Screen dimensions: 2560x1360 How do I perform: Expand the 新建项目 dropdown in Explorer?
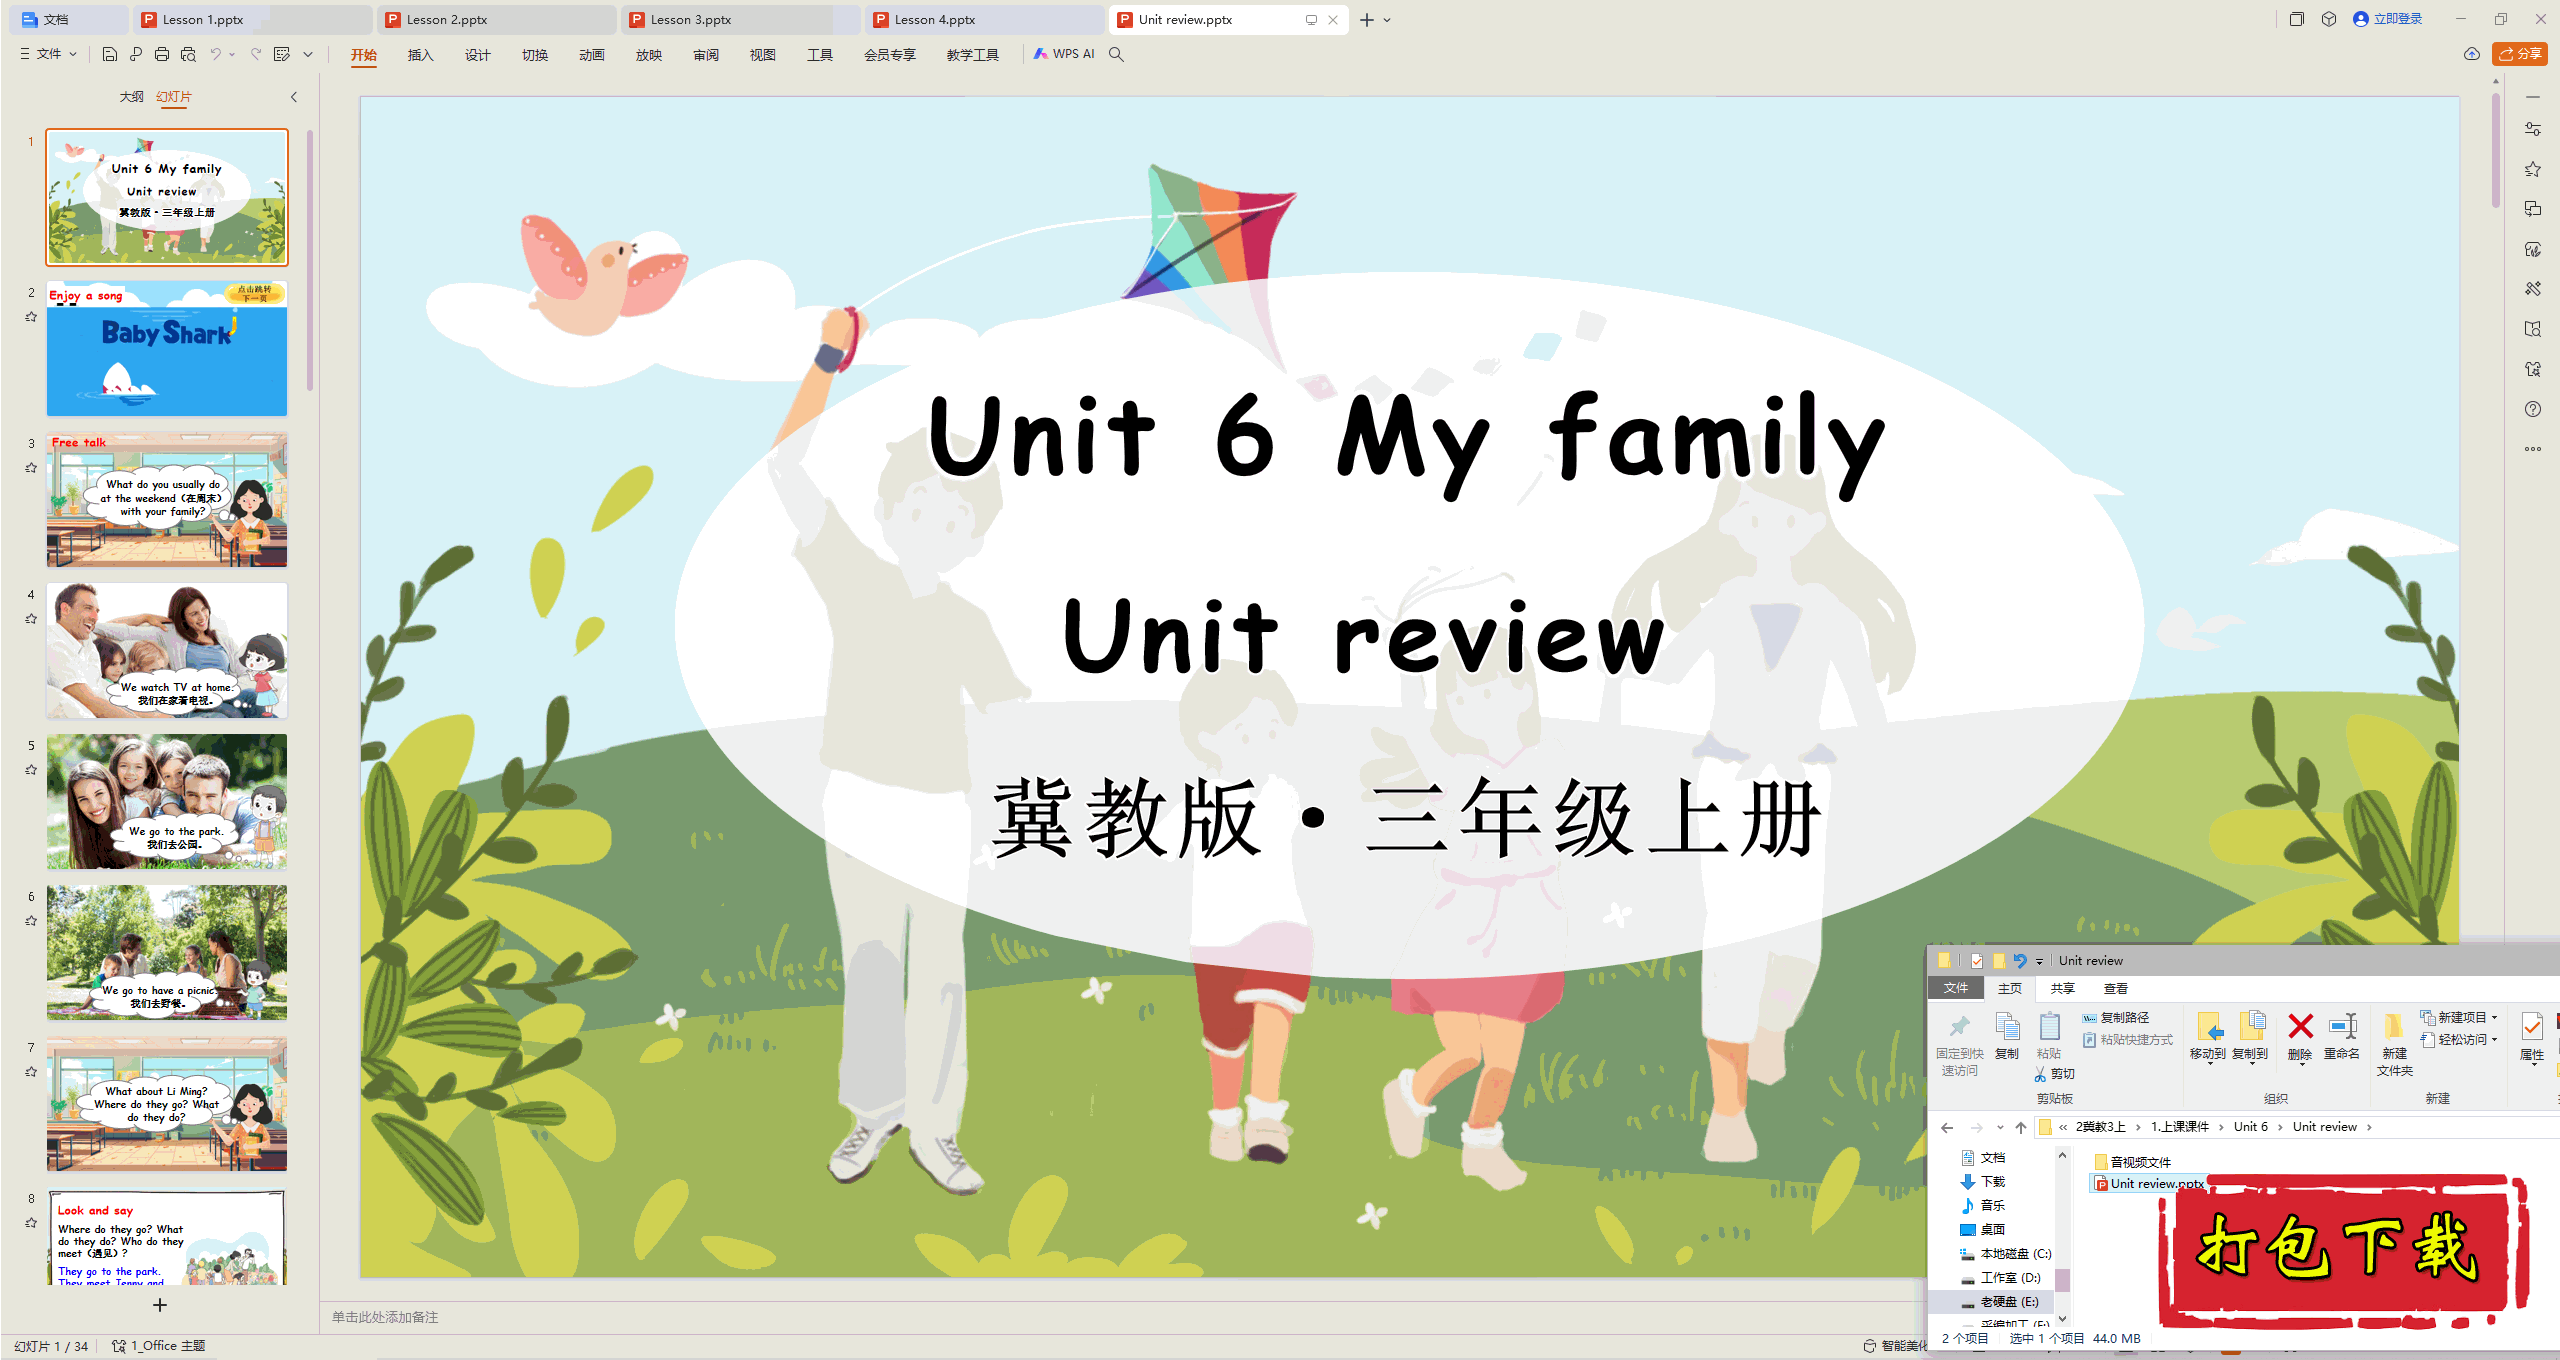pyautogui.click(x=2494, y=1017)
